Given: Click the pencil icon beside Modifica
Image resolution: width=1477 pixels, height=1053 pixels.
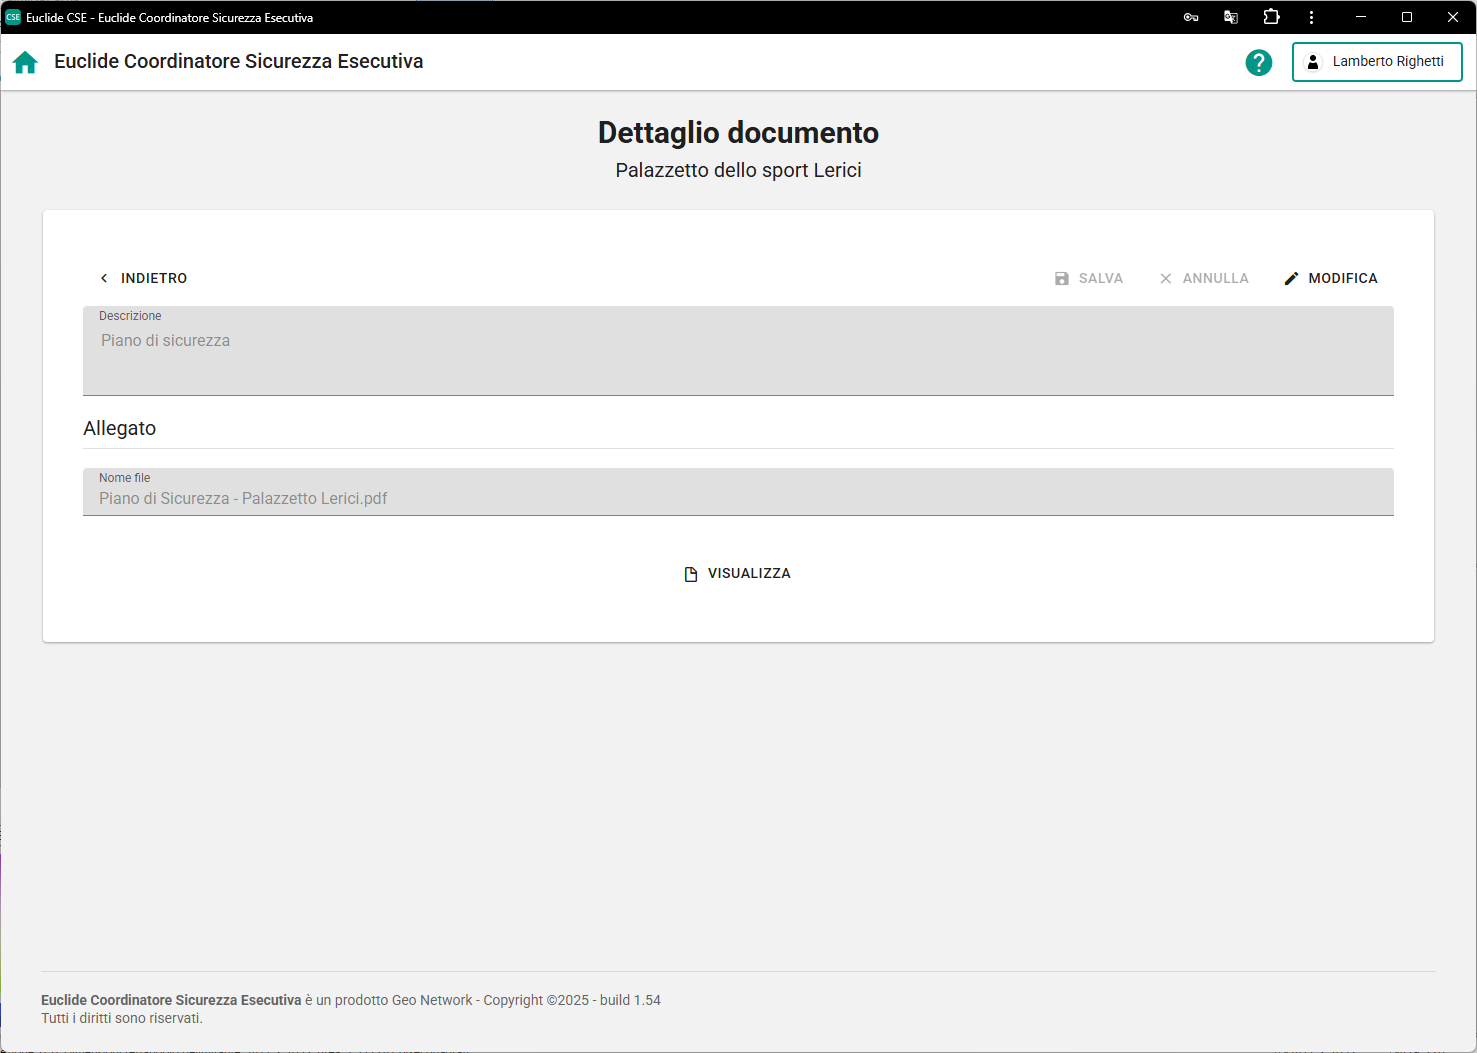Looking at the screenshot, I should point(1291,279).
